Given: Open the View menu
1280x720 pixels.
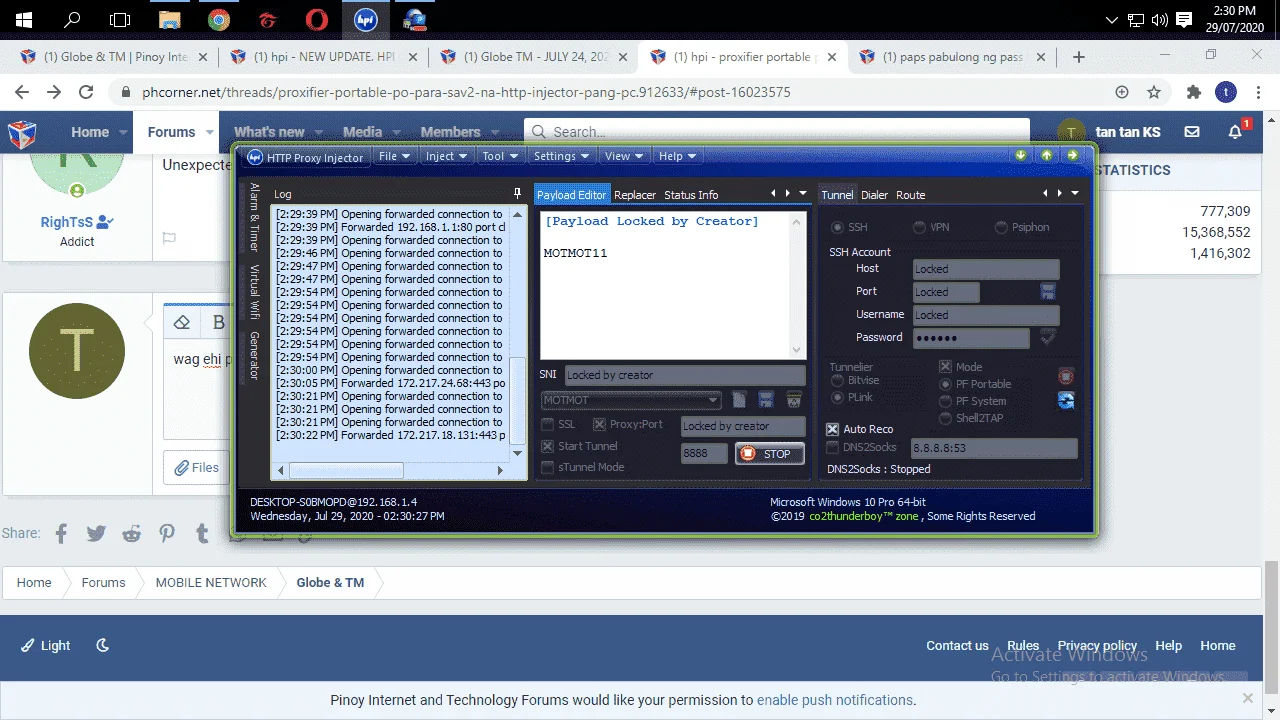Looking at the screenshot, I should pos(624,156).
